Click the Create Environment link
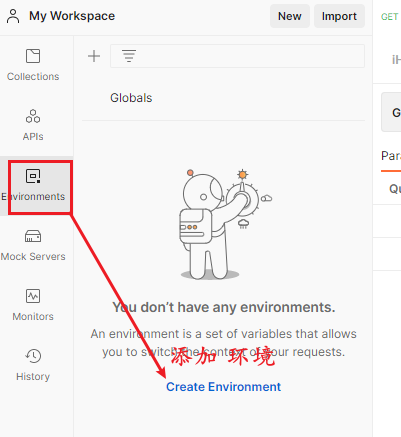The height and width of the screenshot is (437, 401). tap(223, 387)
